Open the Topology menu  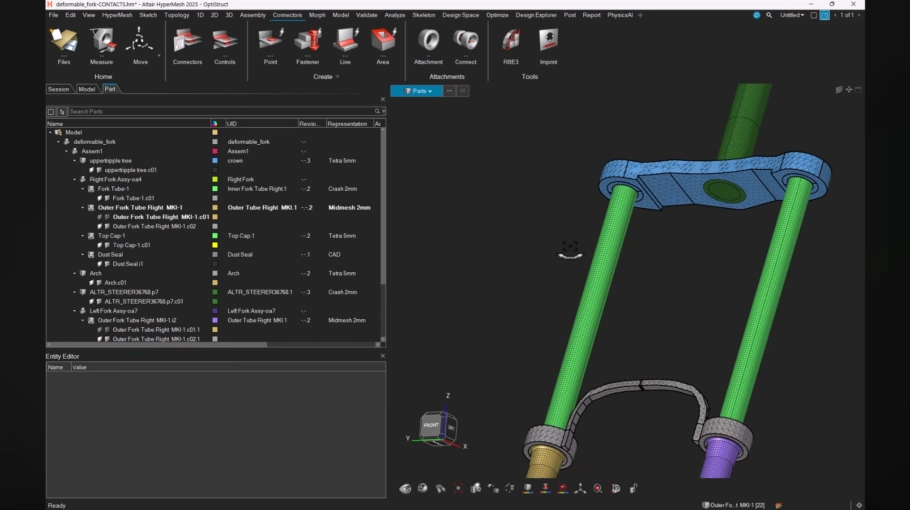pos(176,15)
